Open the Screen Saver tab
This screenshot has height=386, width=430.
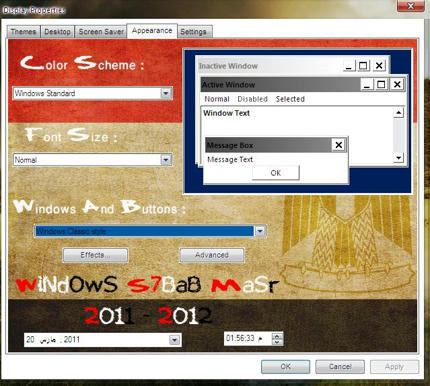(101, 32)
